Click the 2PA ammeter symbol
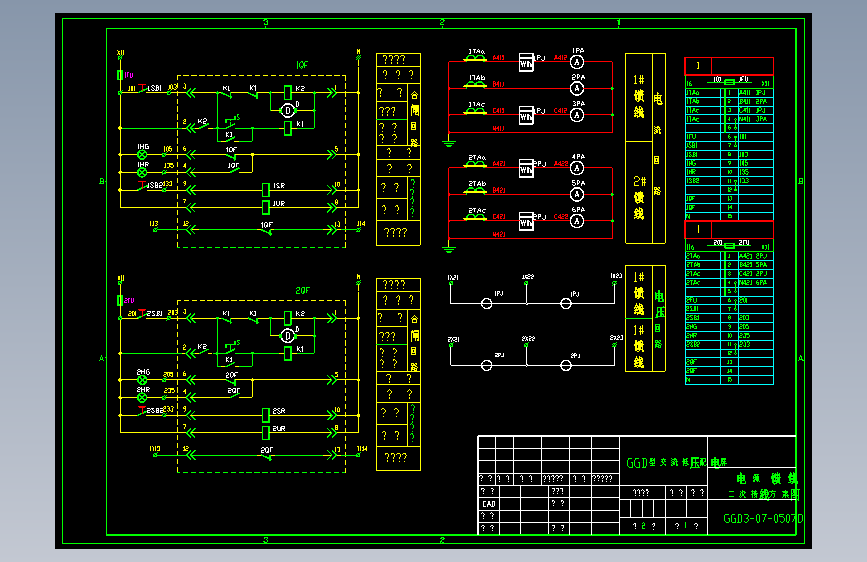 click(577, 89)
